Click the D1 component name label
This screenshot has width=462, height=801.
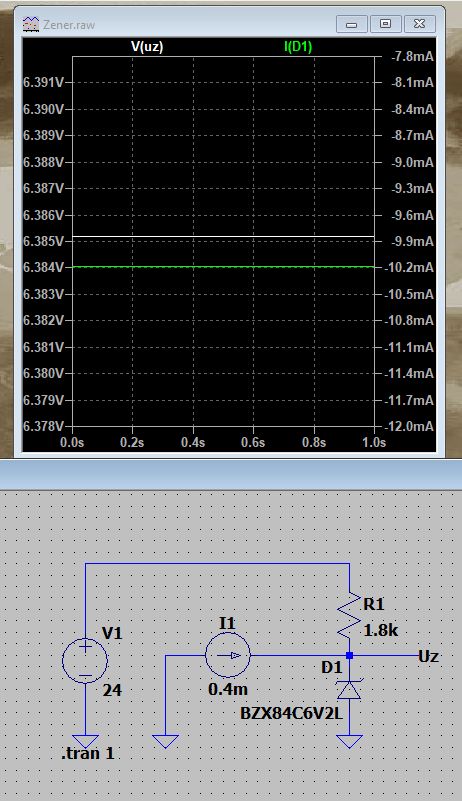coord(332,668)
